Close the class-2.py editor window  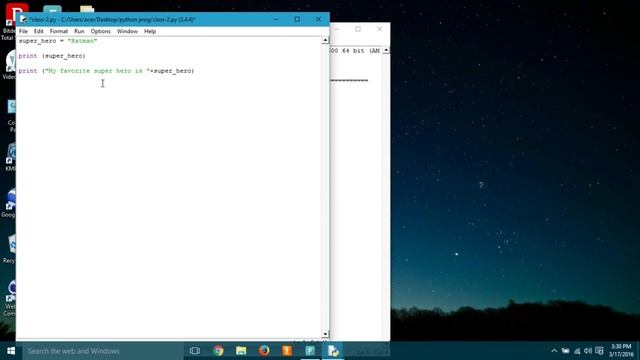pyautogui.click(x=318, y=19)
